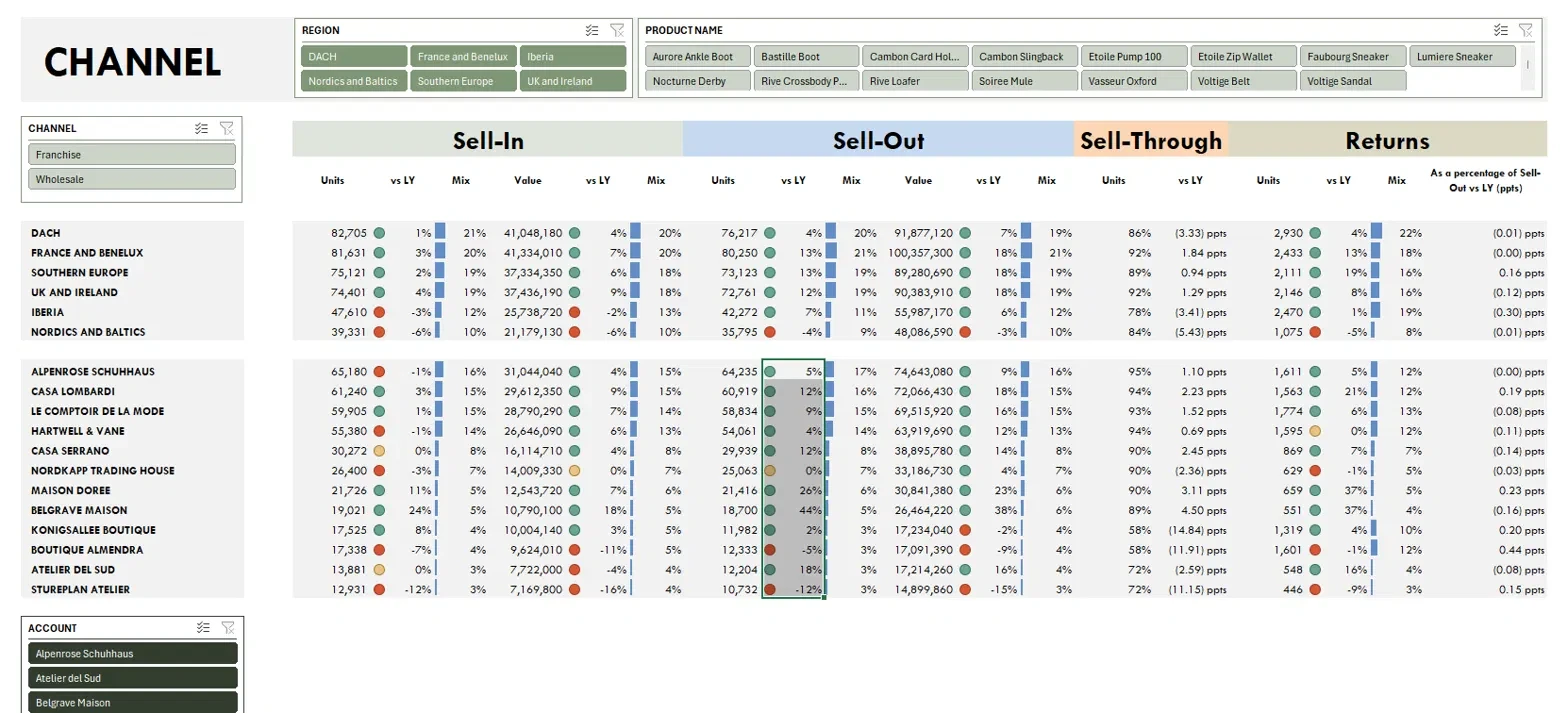
Task: Pick Alpenrose Schuhhaus in the Account slicer
Action: [133, 653]
